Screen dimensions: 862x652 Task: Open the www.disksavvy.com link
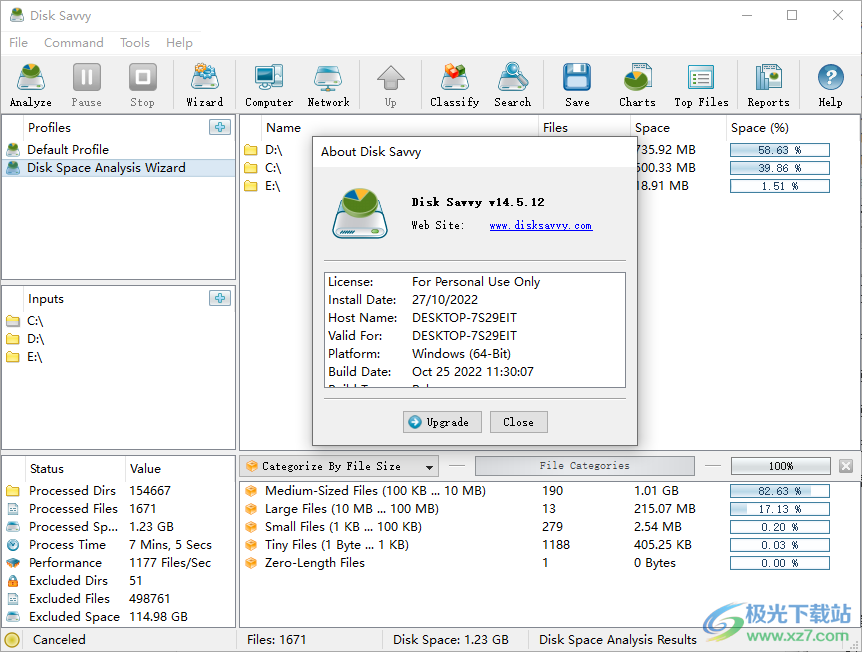pyautogui.click(x=541, y=225)
